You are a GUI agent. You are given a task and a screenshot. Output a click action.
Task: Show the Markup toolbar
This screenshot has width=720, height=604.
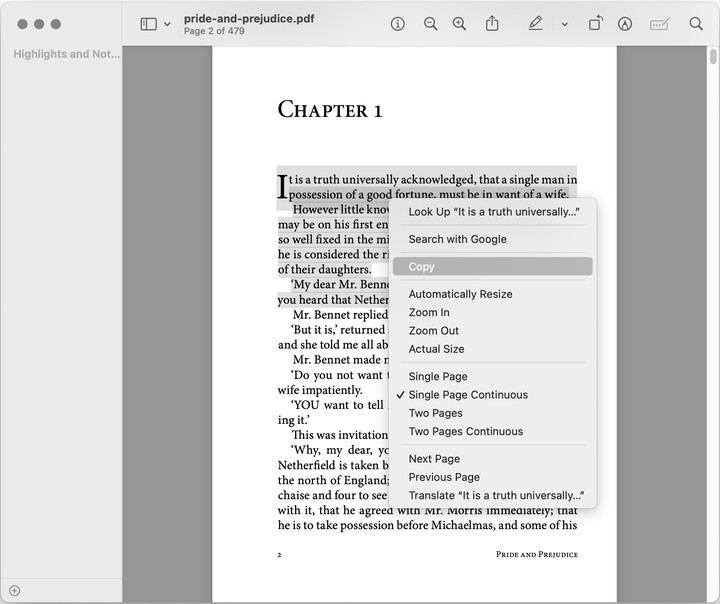(624, 24)
